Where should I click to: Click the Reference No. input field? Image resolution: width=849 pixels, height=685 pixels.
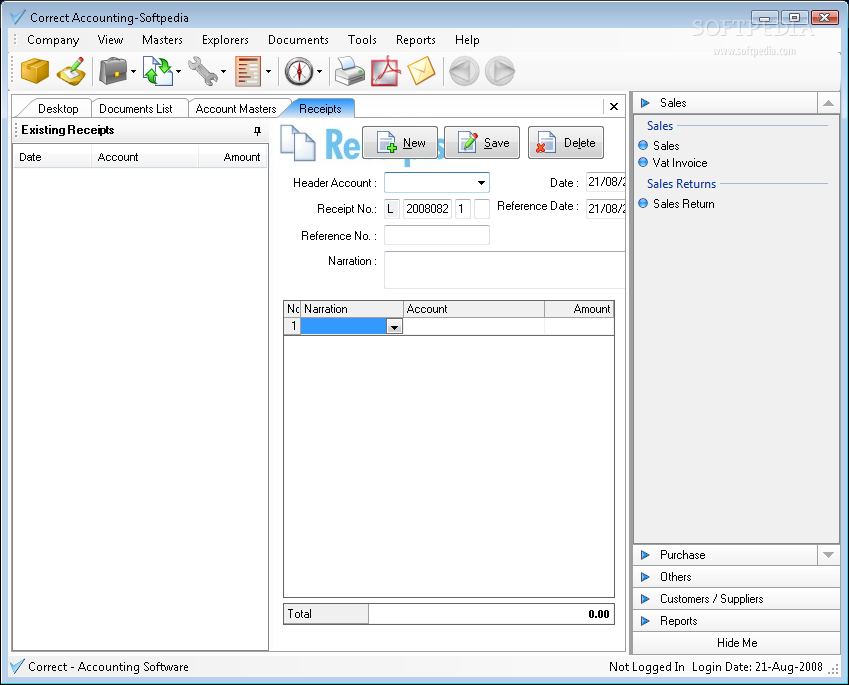pos(437,235)
